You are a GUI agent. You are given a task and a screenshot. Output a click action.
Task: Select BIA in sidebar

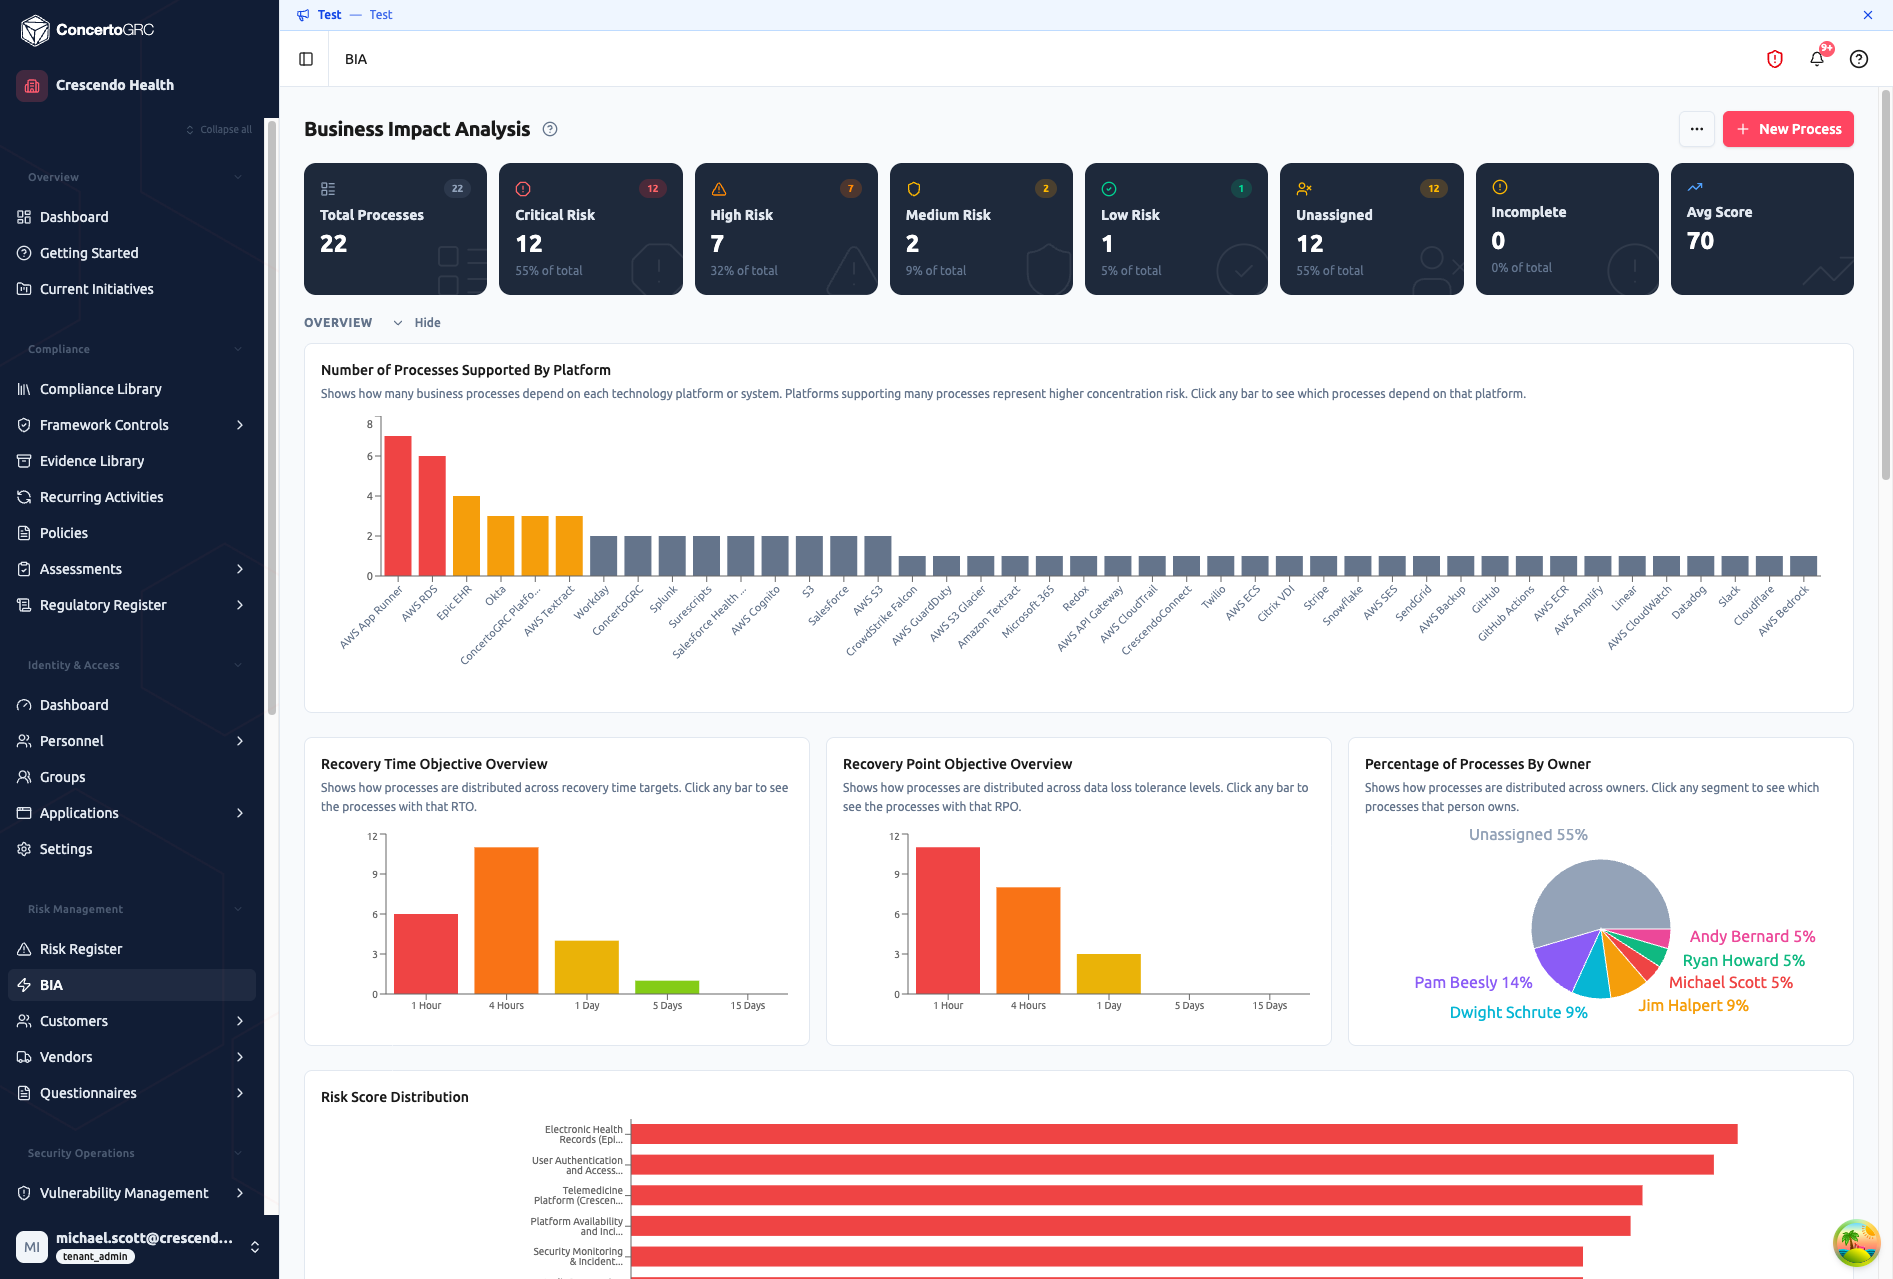(132, 985)
